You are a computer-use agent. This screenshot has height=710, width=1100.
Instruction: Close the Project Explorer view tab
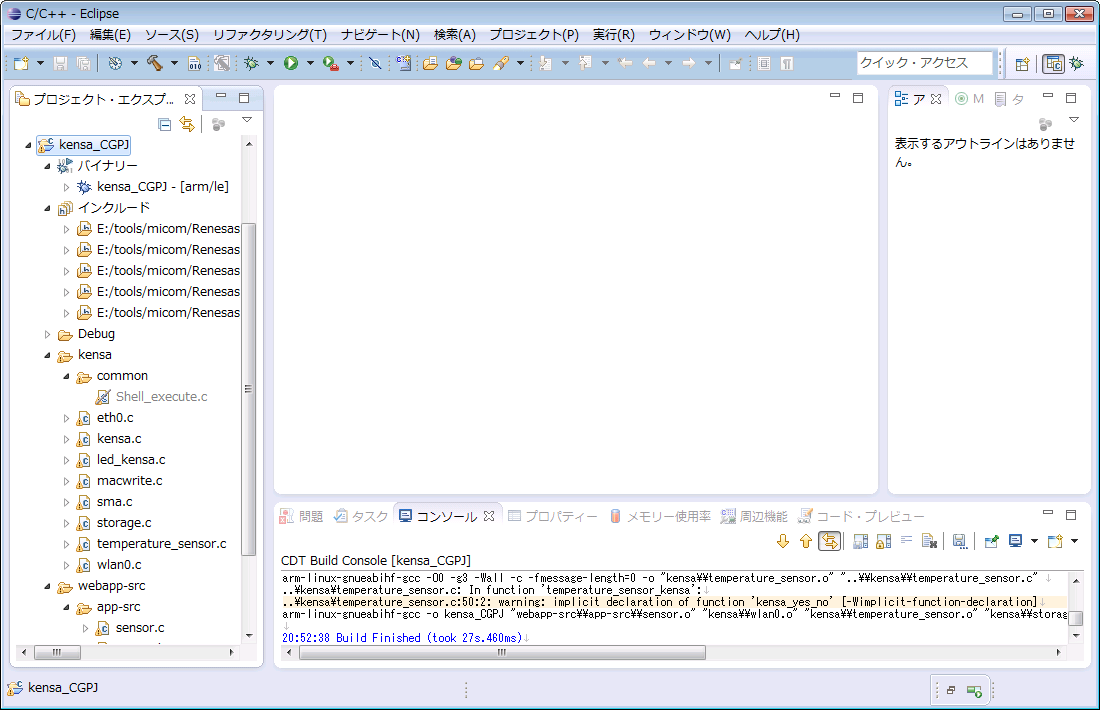[x=189, y=99]
